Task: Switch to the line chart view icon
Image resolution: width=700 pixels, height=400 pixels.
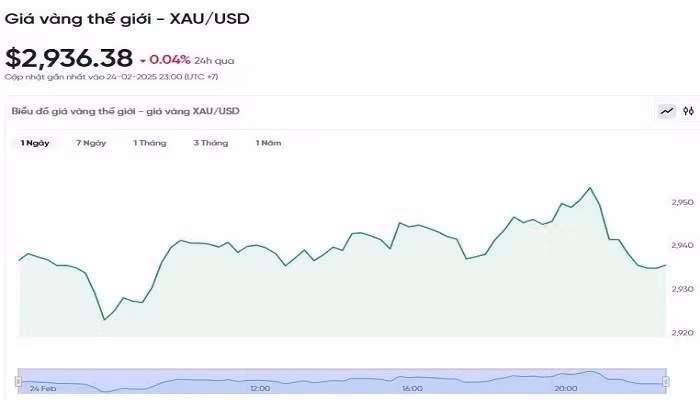Action: [x=667, y=111]
